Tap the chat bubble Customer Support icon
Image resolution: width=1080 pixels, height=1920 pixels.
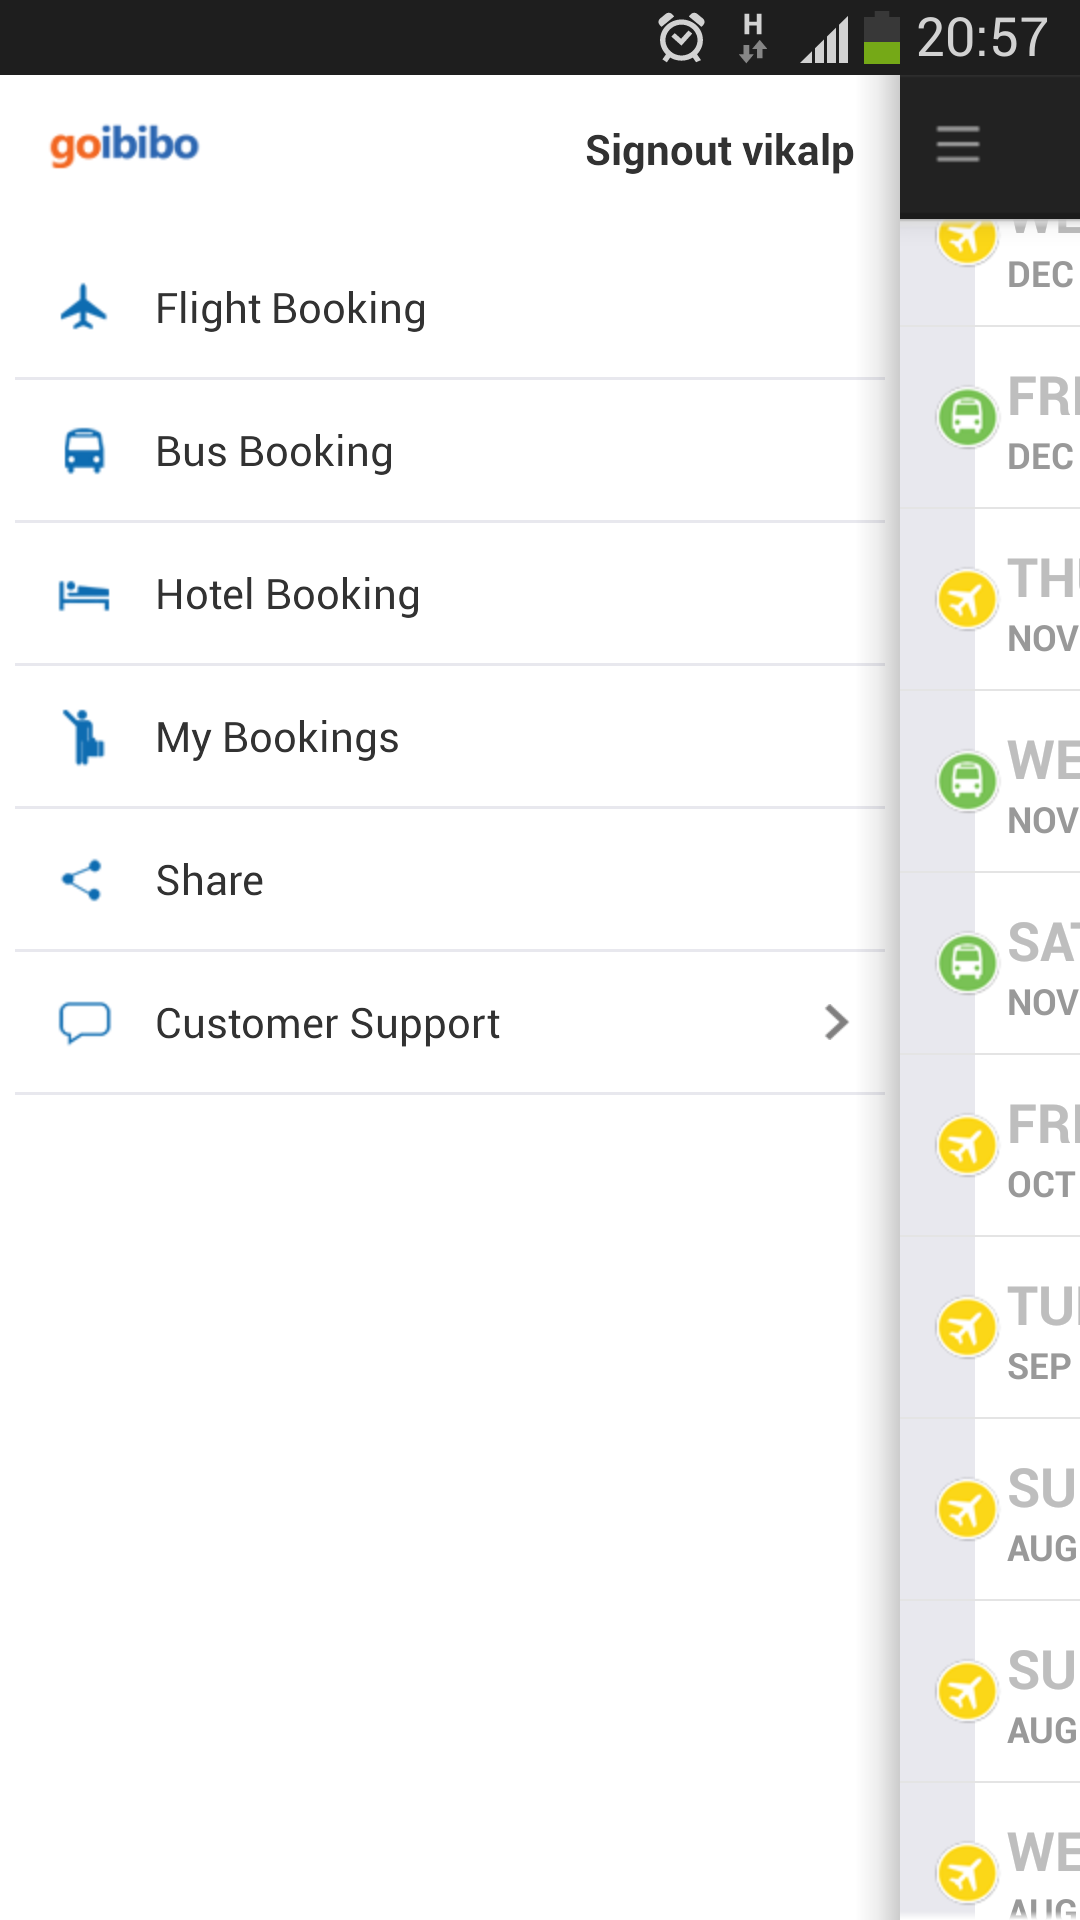pos(84,1023)
